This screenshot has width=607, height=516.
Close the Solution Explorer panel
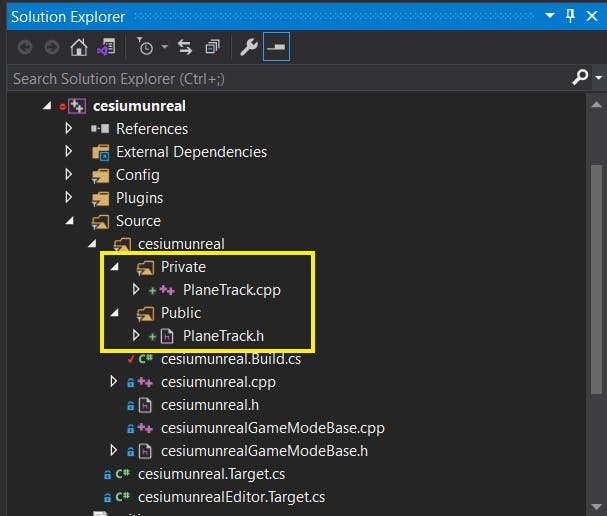592,16
